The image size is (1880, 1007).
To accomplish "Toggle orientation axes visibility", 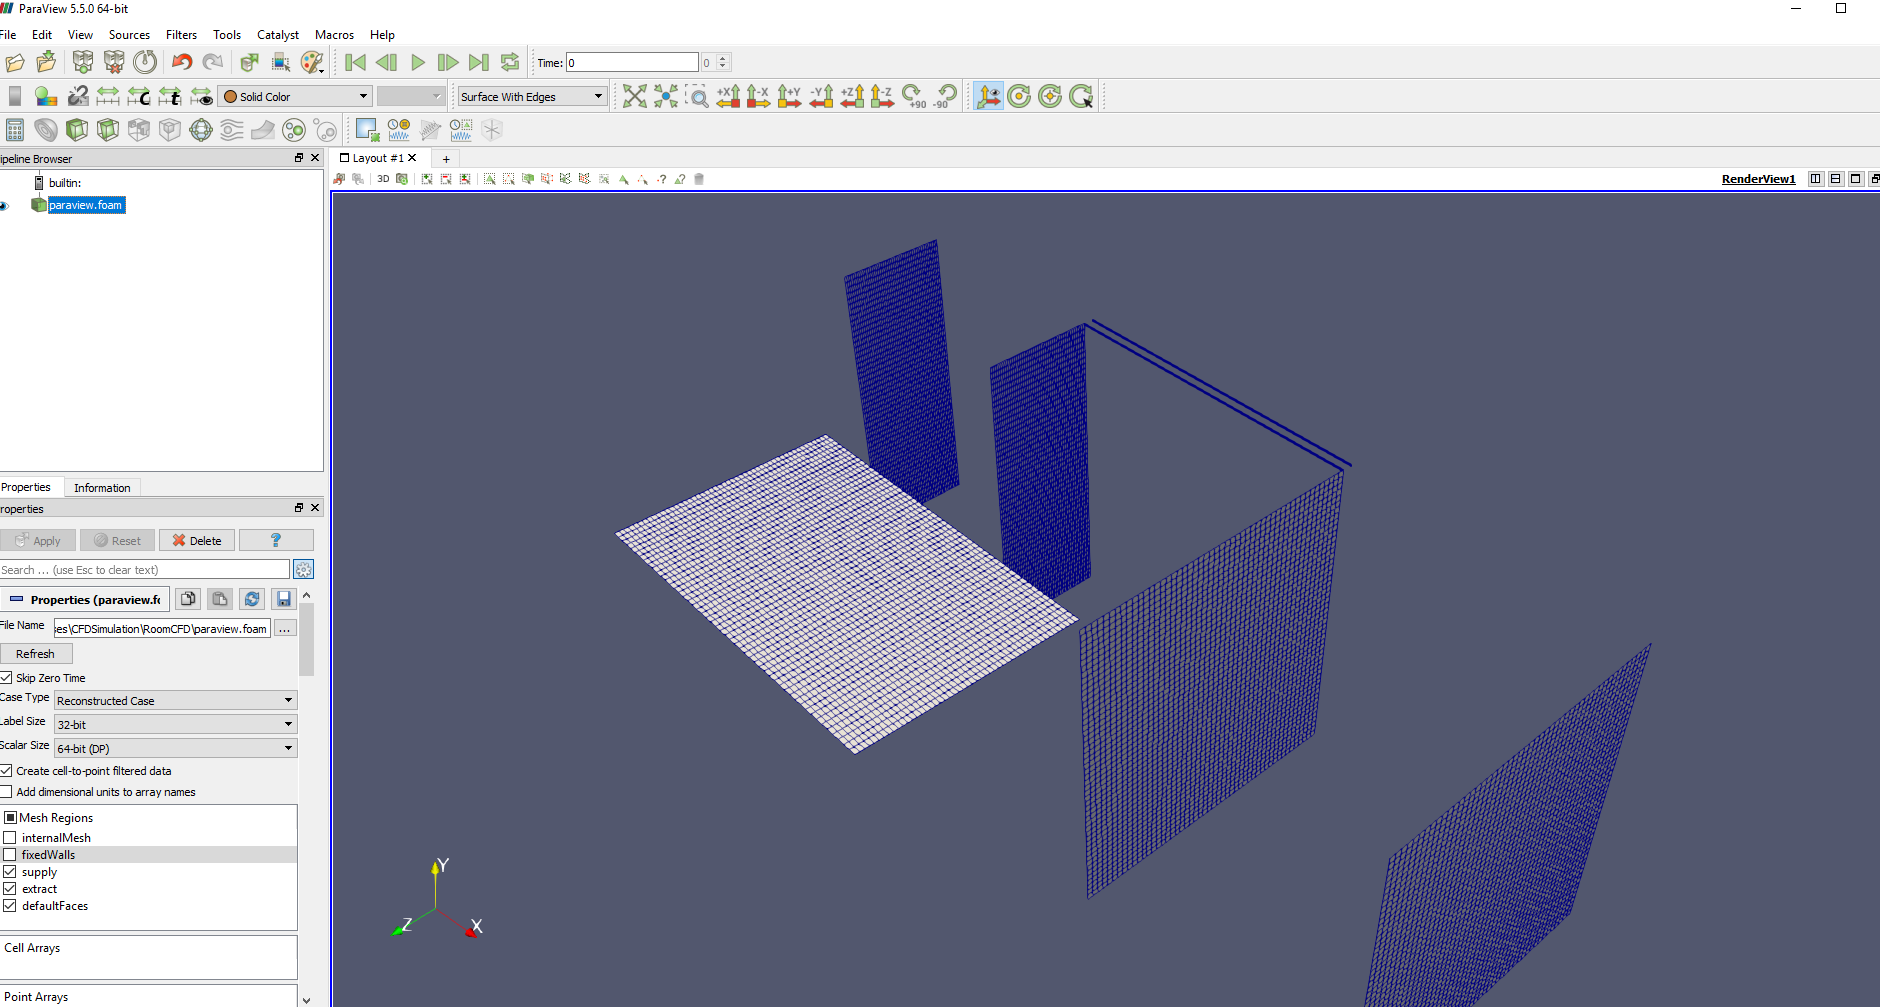I will click(989, 96).
